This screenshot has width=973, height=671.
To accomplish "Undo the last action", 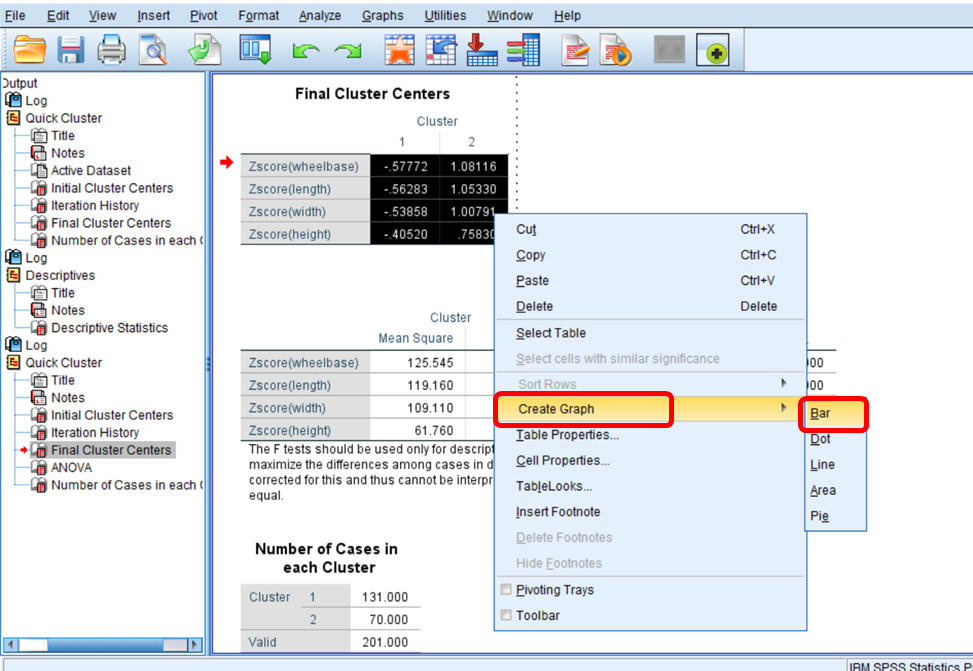I will click(306, 50).
